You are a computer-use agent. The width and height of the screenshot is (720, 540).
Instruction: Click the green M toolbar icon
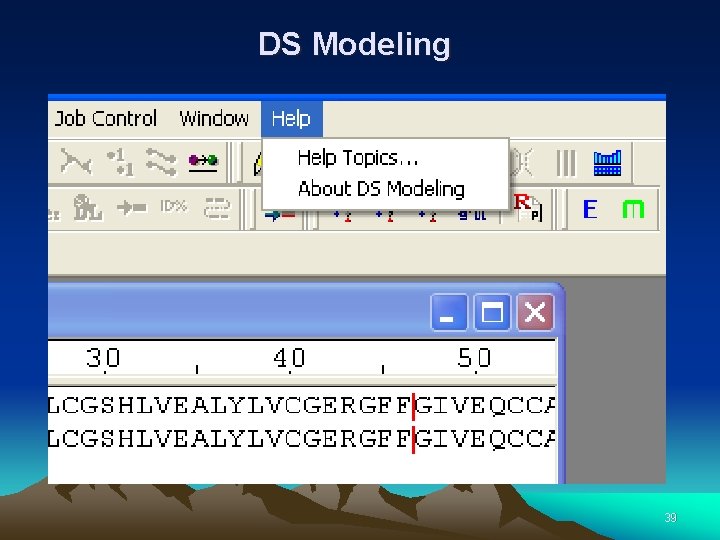pyautogui.click(x=633, y=209)
